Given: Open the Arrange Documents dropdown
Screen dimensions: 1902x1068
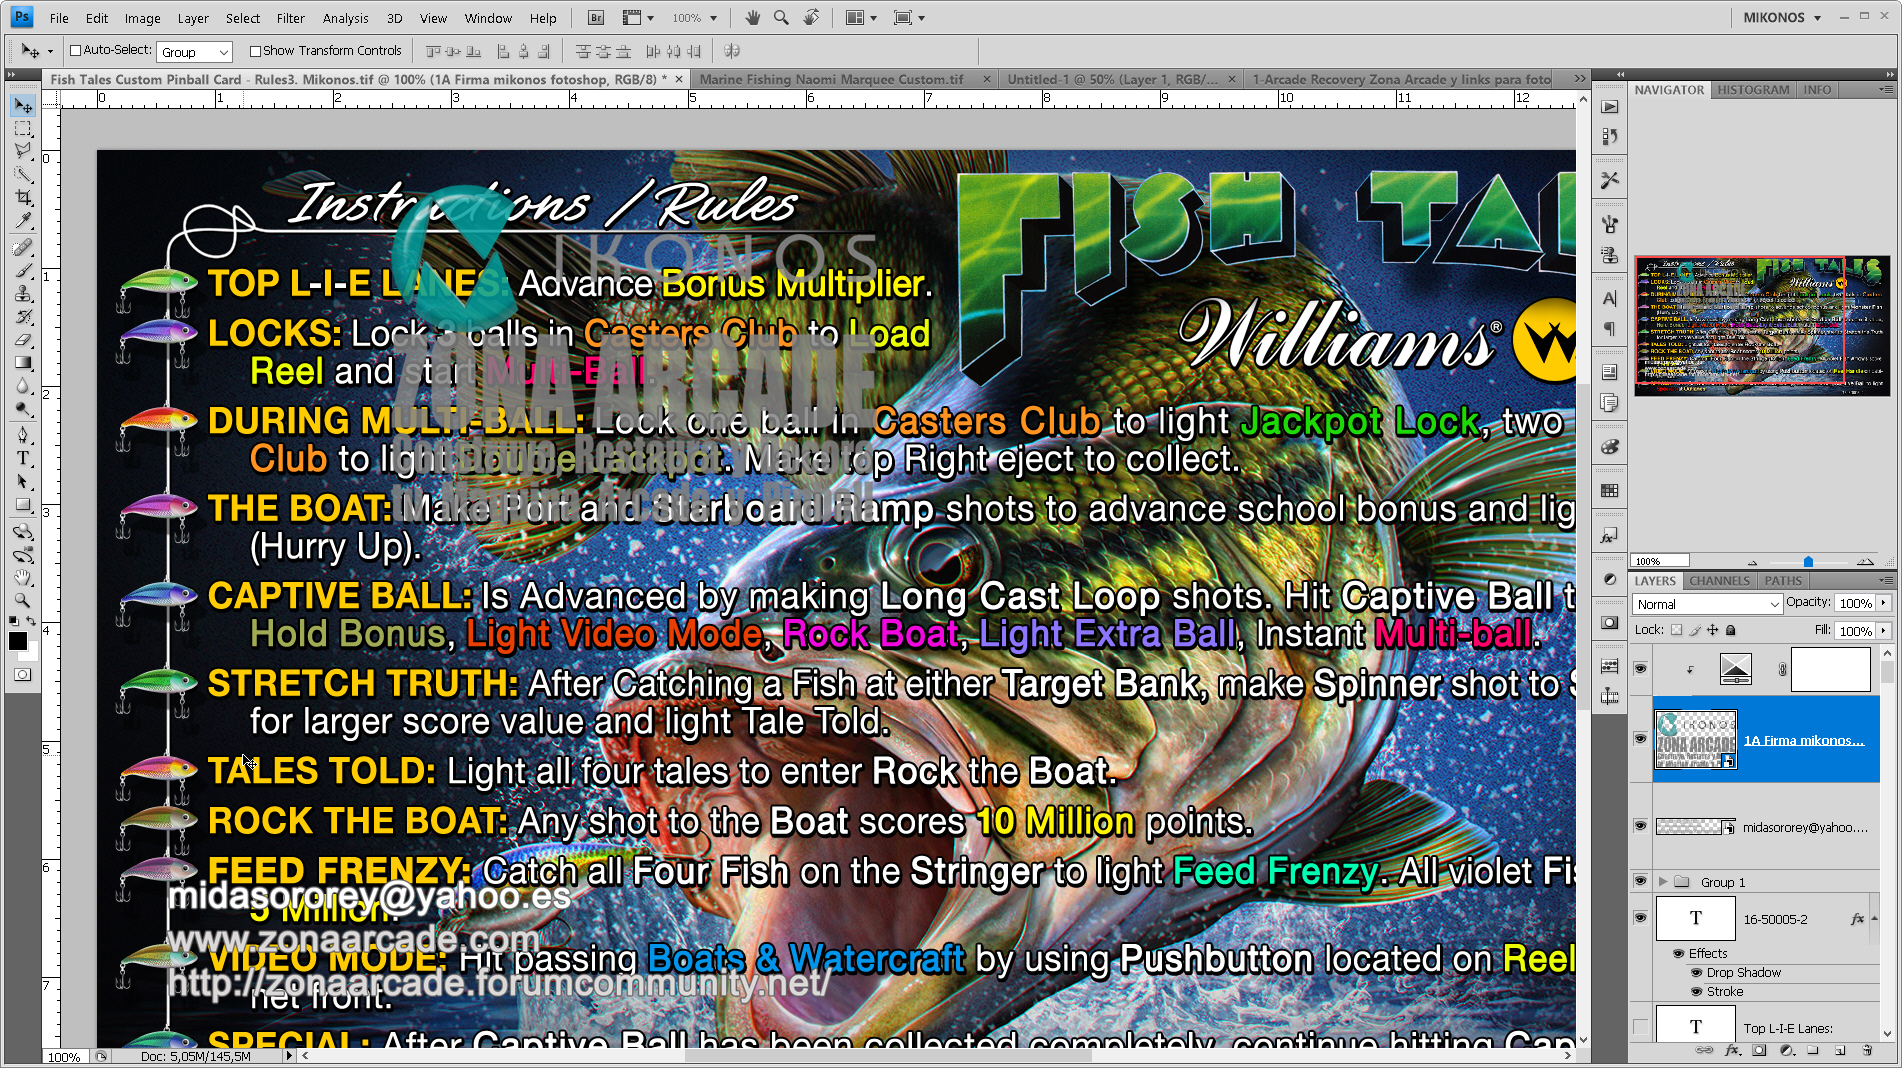Looking at the screenshot, I should (x=860, y=18).
